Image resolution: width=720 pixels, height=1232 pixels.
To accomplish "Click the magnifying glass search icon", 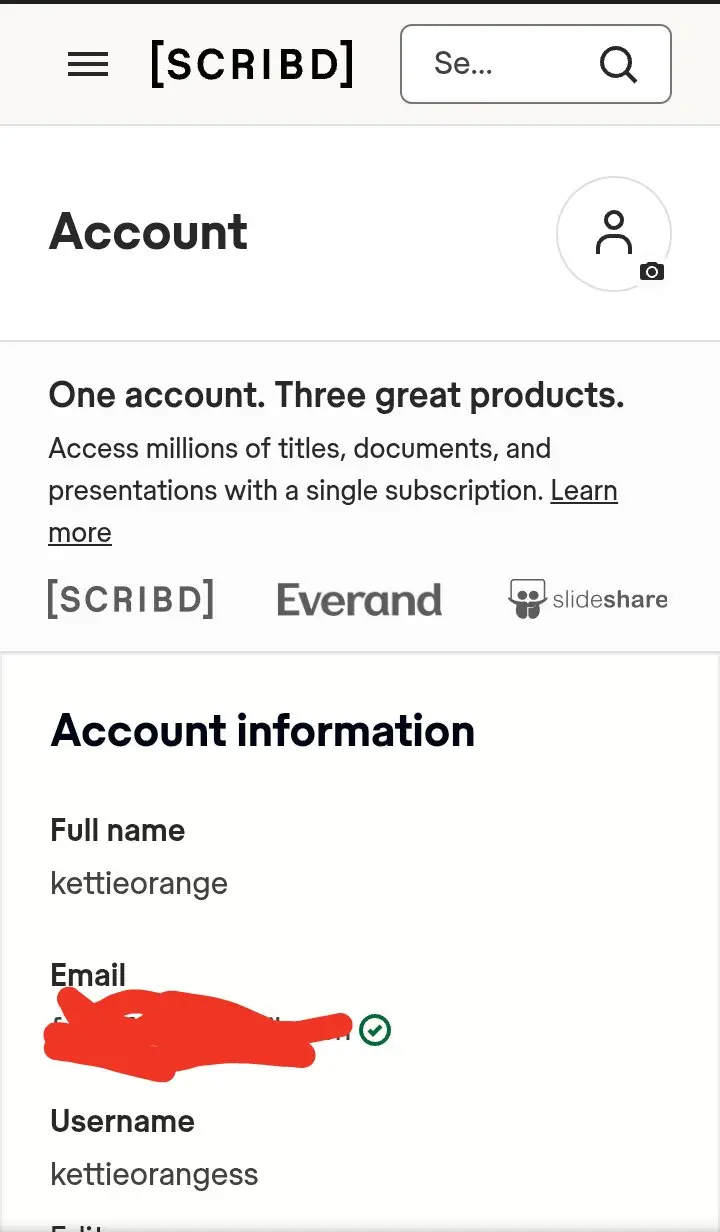I will tap(618, 65).
